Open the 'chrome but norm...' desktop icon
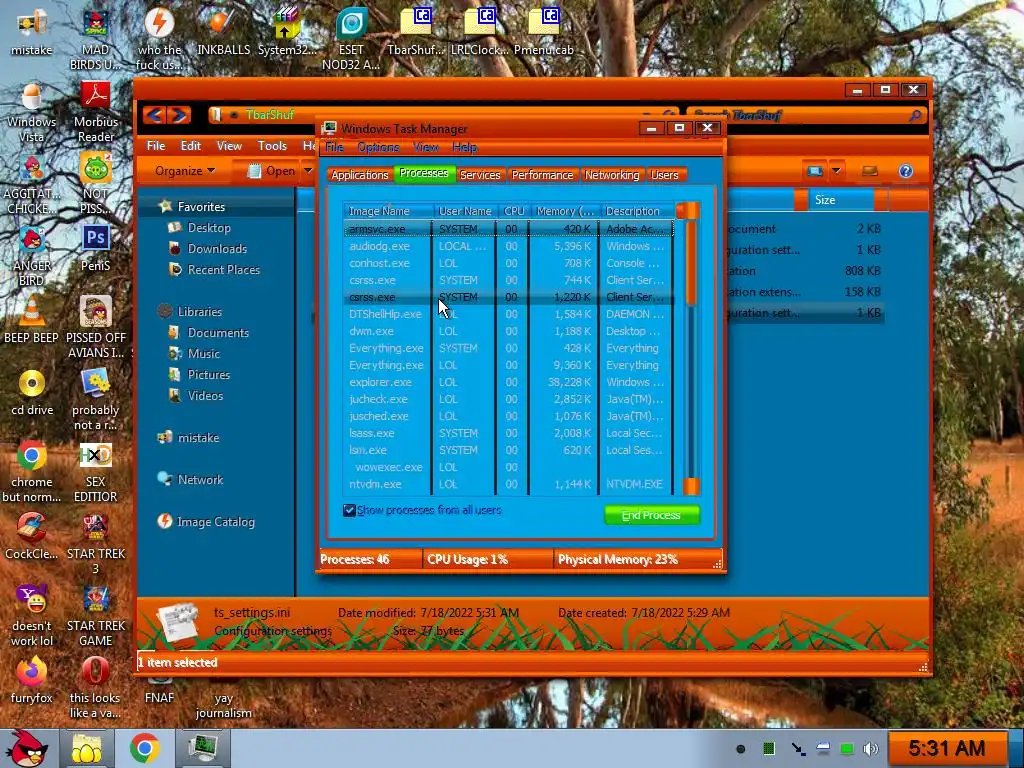The height and width of the screenshot is (768, 1024). 31,472
